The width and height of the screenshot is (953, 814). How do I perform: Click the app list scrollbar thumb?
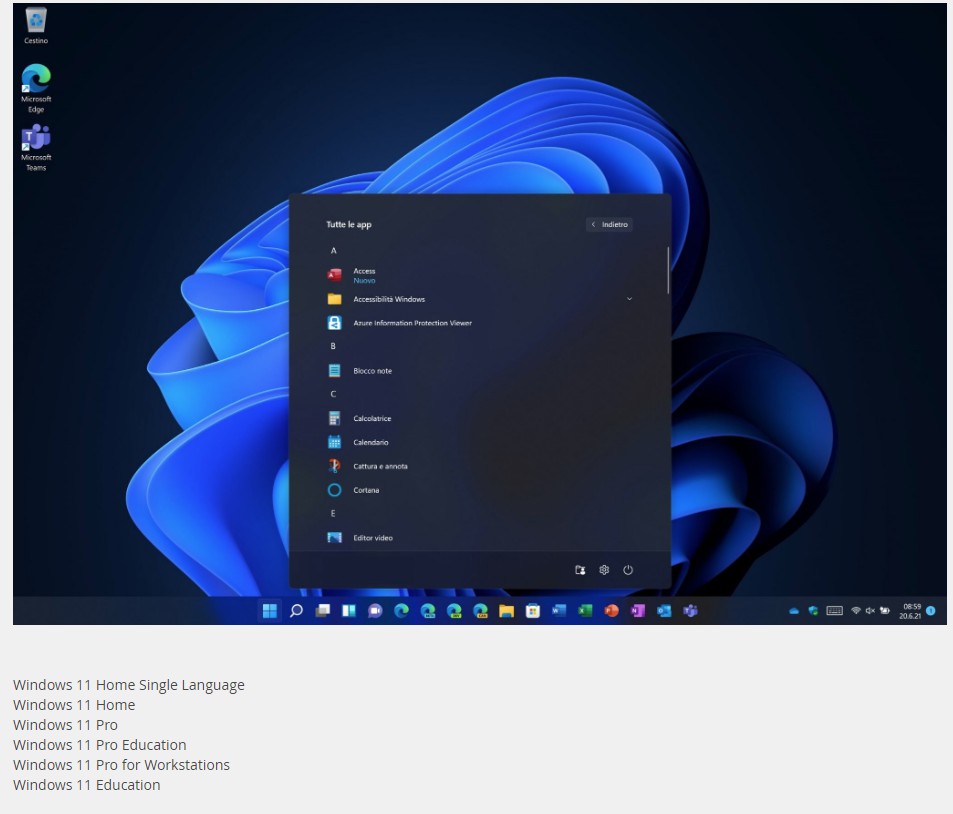(x=668, y=271)
